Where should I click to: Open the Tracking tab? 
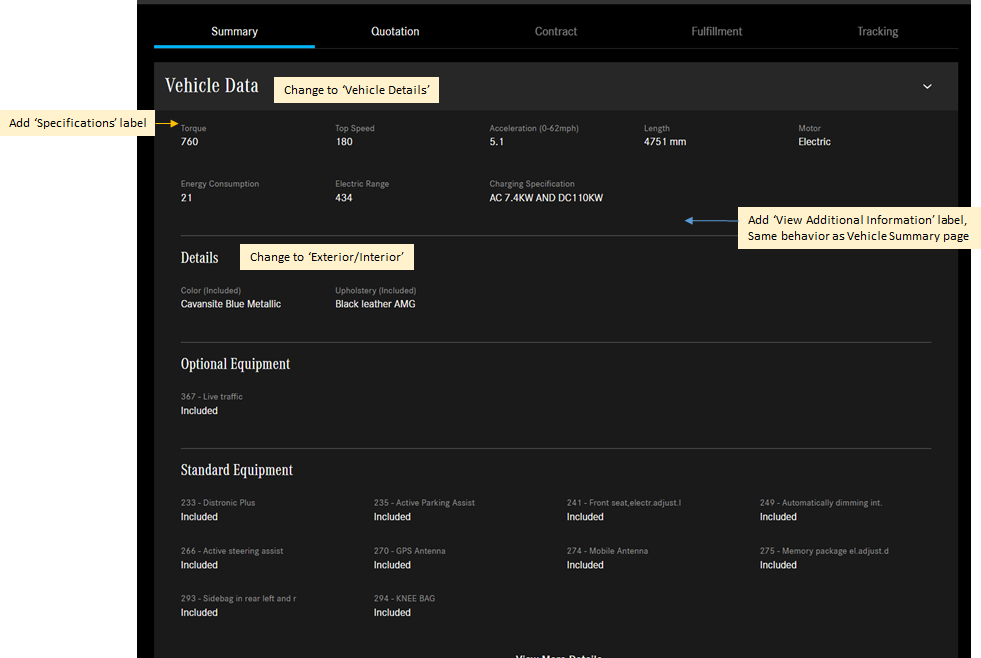(877, 31)
